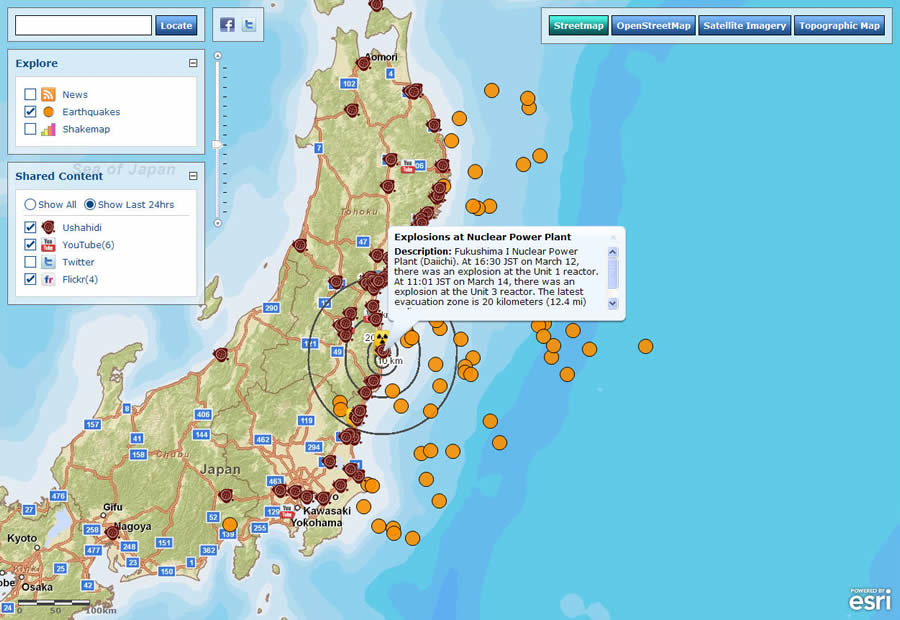Image resolution: width=900 pixels, height=620 pixels.
Task: Open the OpenStreetMap basemap option
Action: point(652,25)
